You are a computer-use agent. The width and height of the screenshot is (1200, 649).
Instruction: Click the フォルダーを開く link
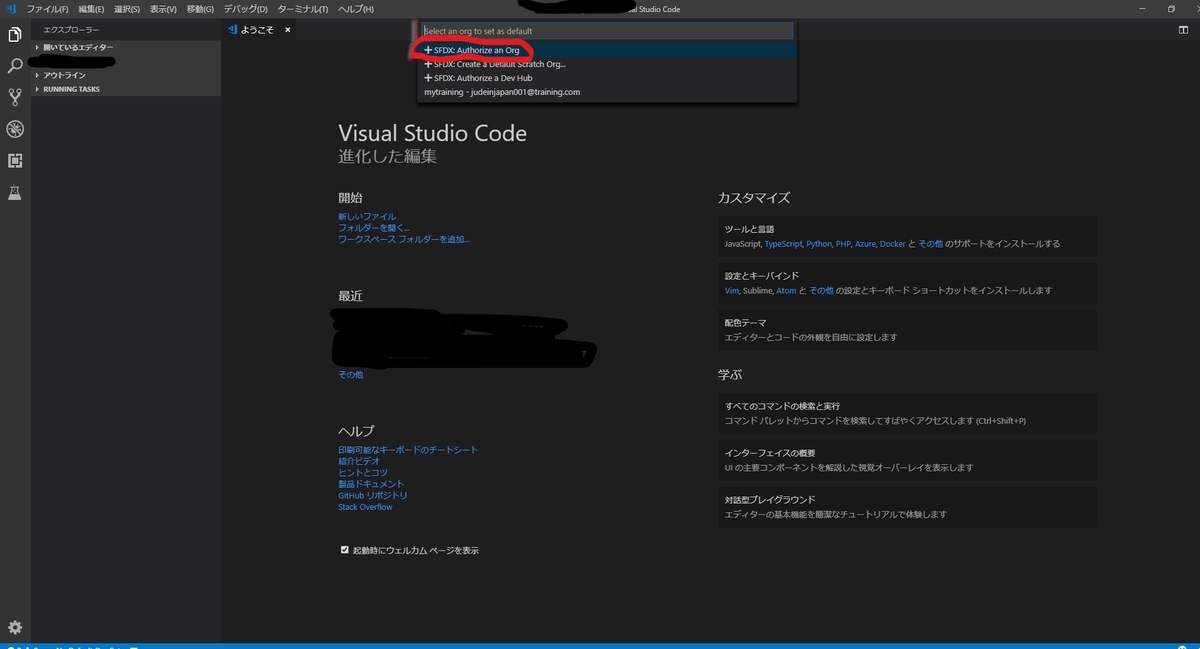point(374,228)
